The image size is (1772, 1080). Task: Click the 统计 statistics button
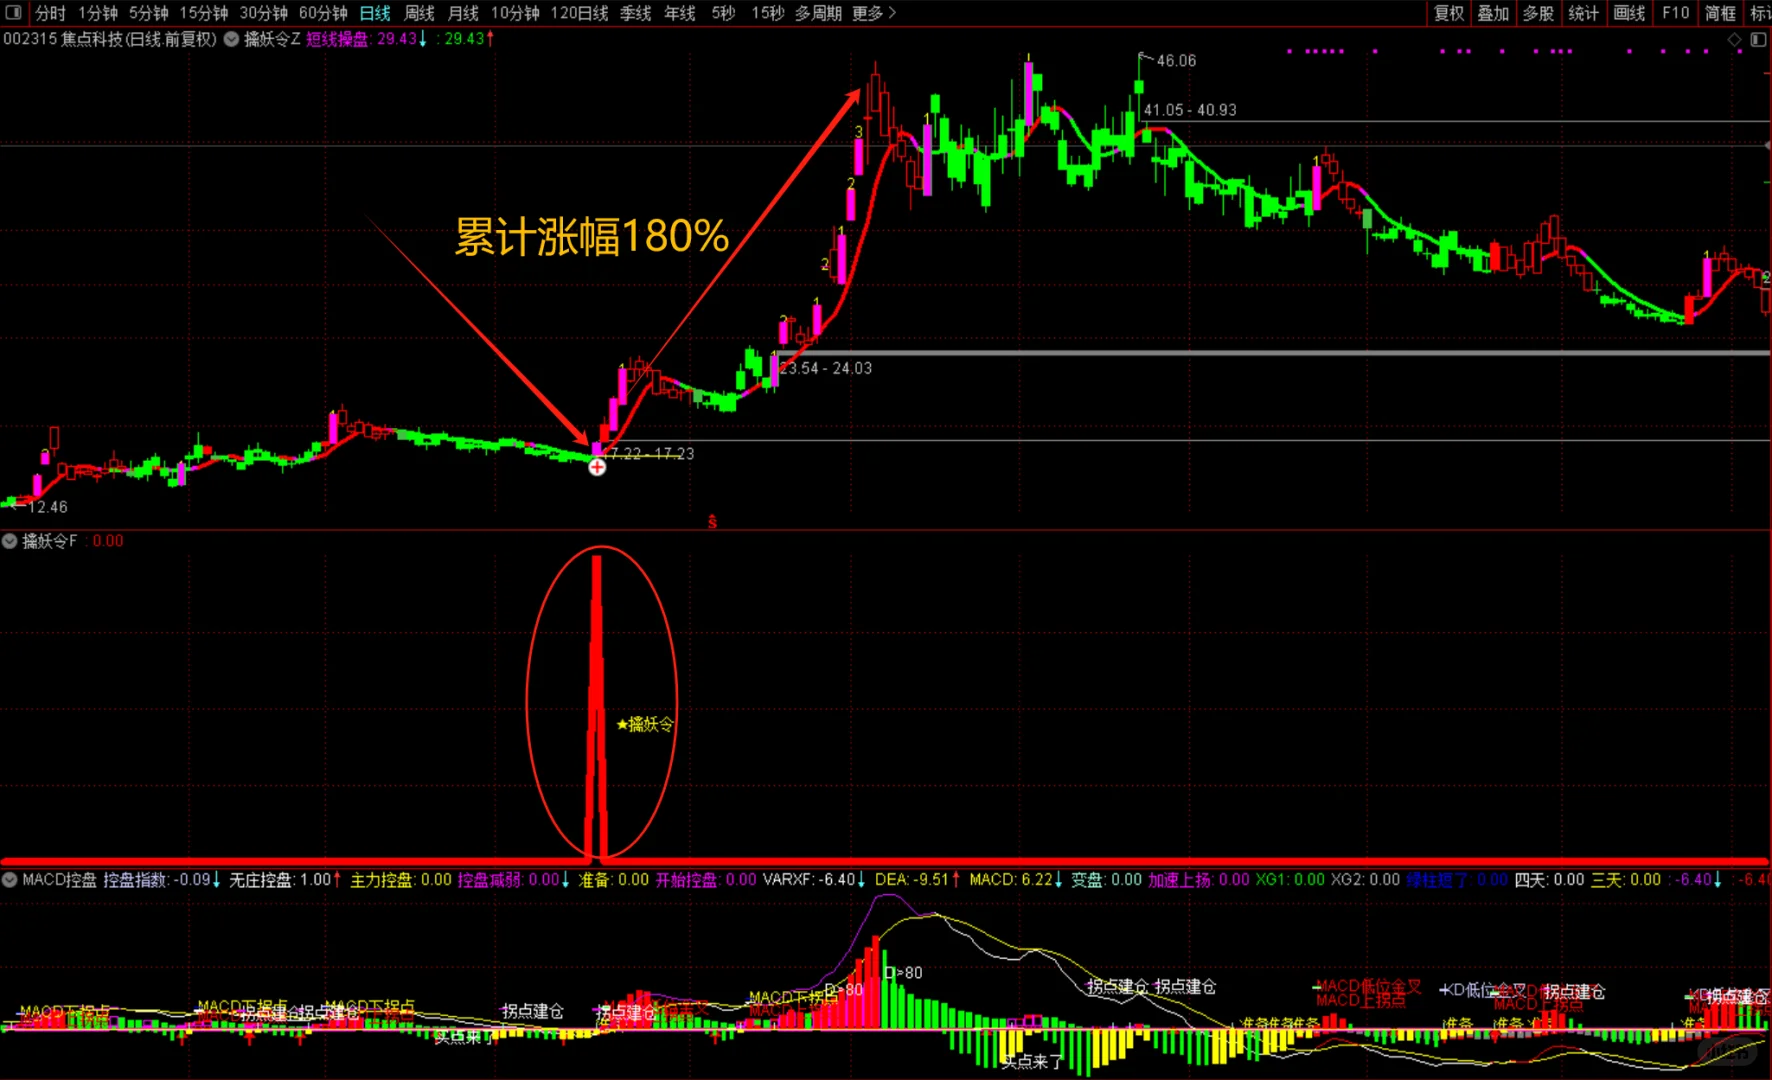[1583, 13]
